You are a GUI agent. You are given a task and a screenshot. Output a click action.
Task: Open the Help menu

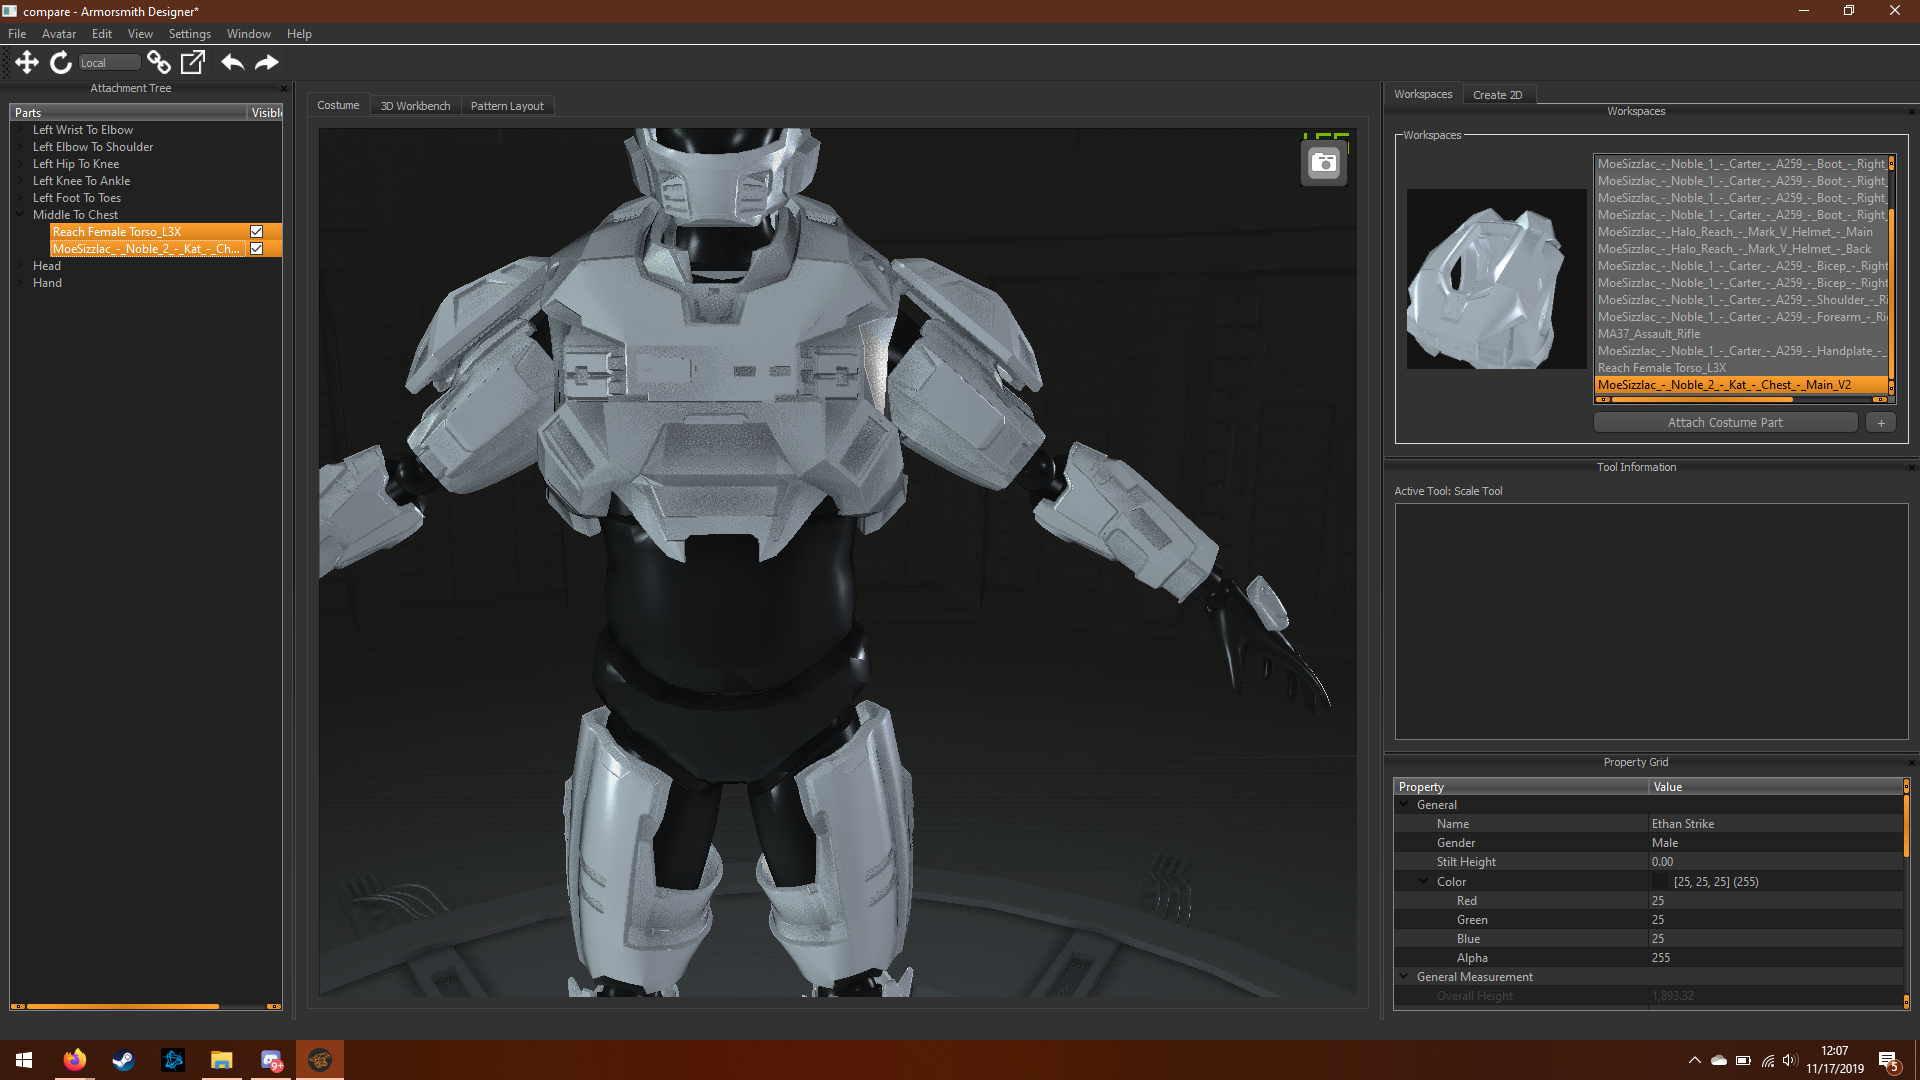[x=299, y=34]
